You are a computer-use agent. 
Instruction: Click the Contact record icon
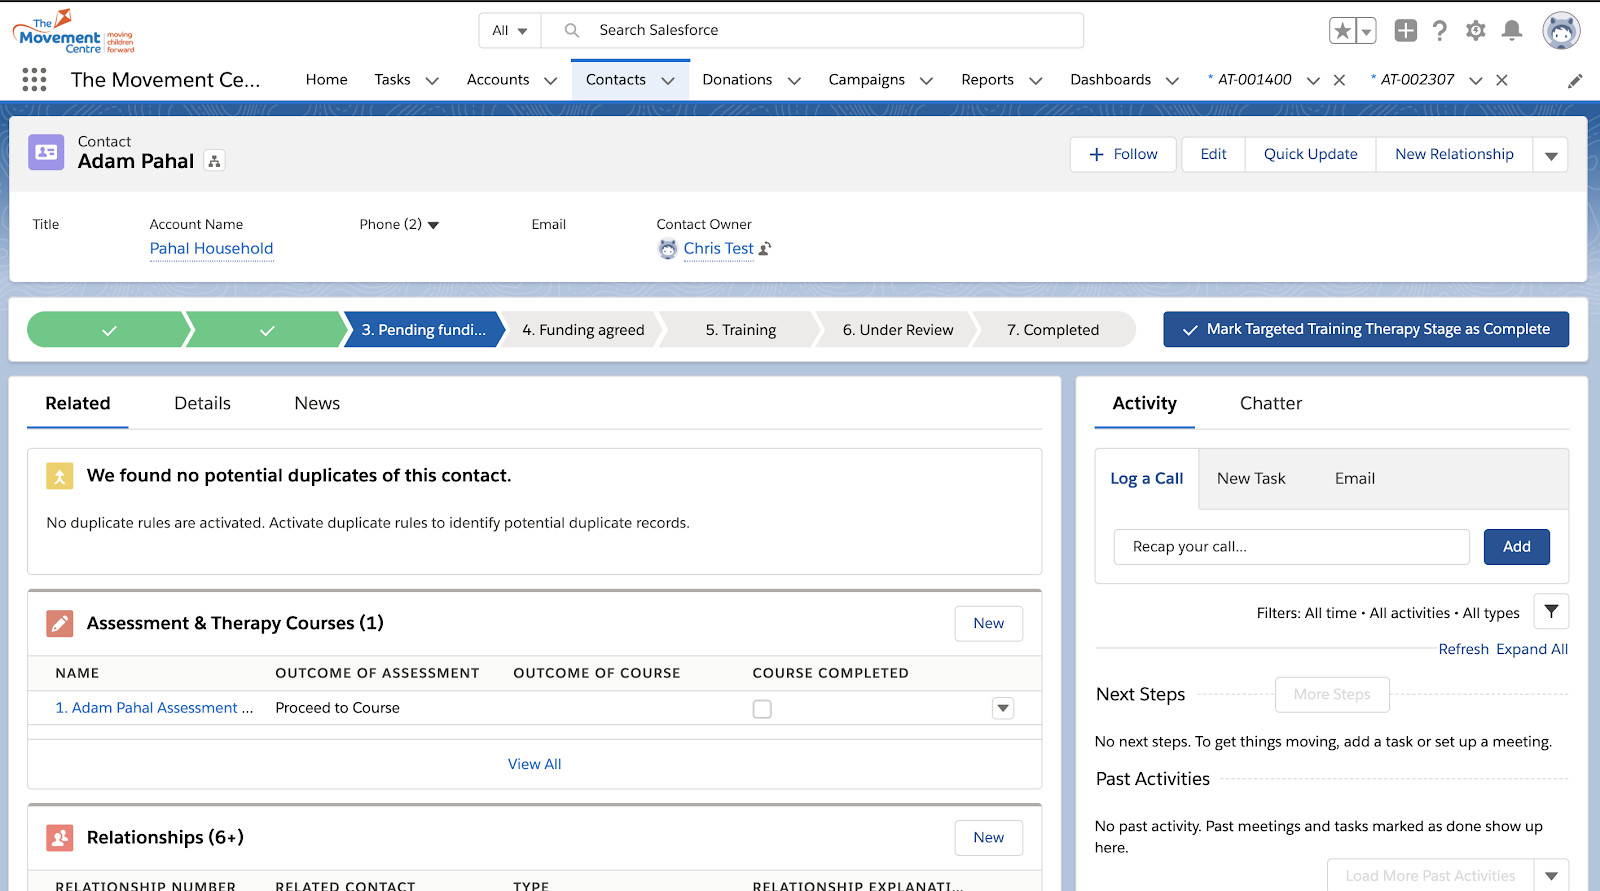point(46,152)
